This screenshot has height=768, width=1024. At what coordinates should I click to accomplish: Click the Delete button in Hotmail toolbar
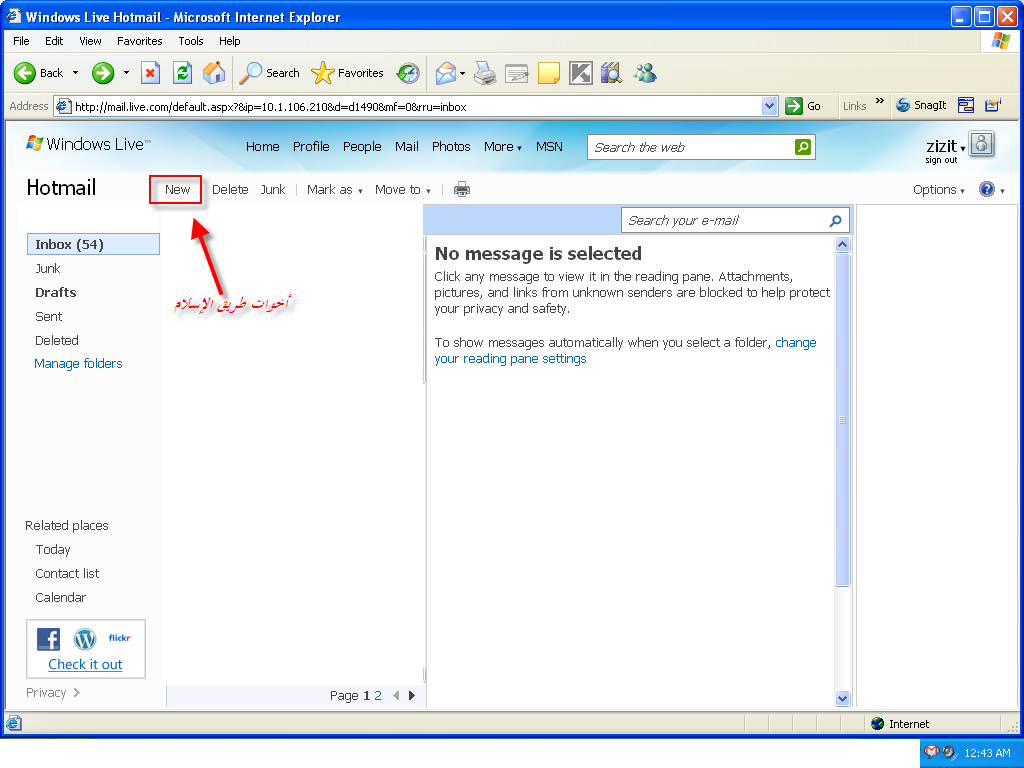point(230,189)
